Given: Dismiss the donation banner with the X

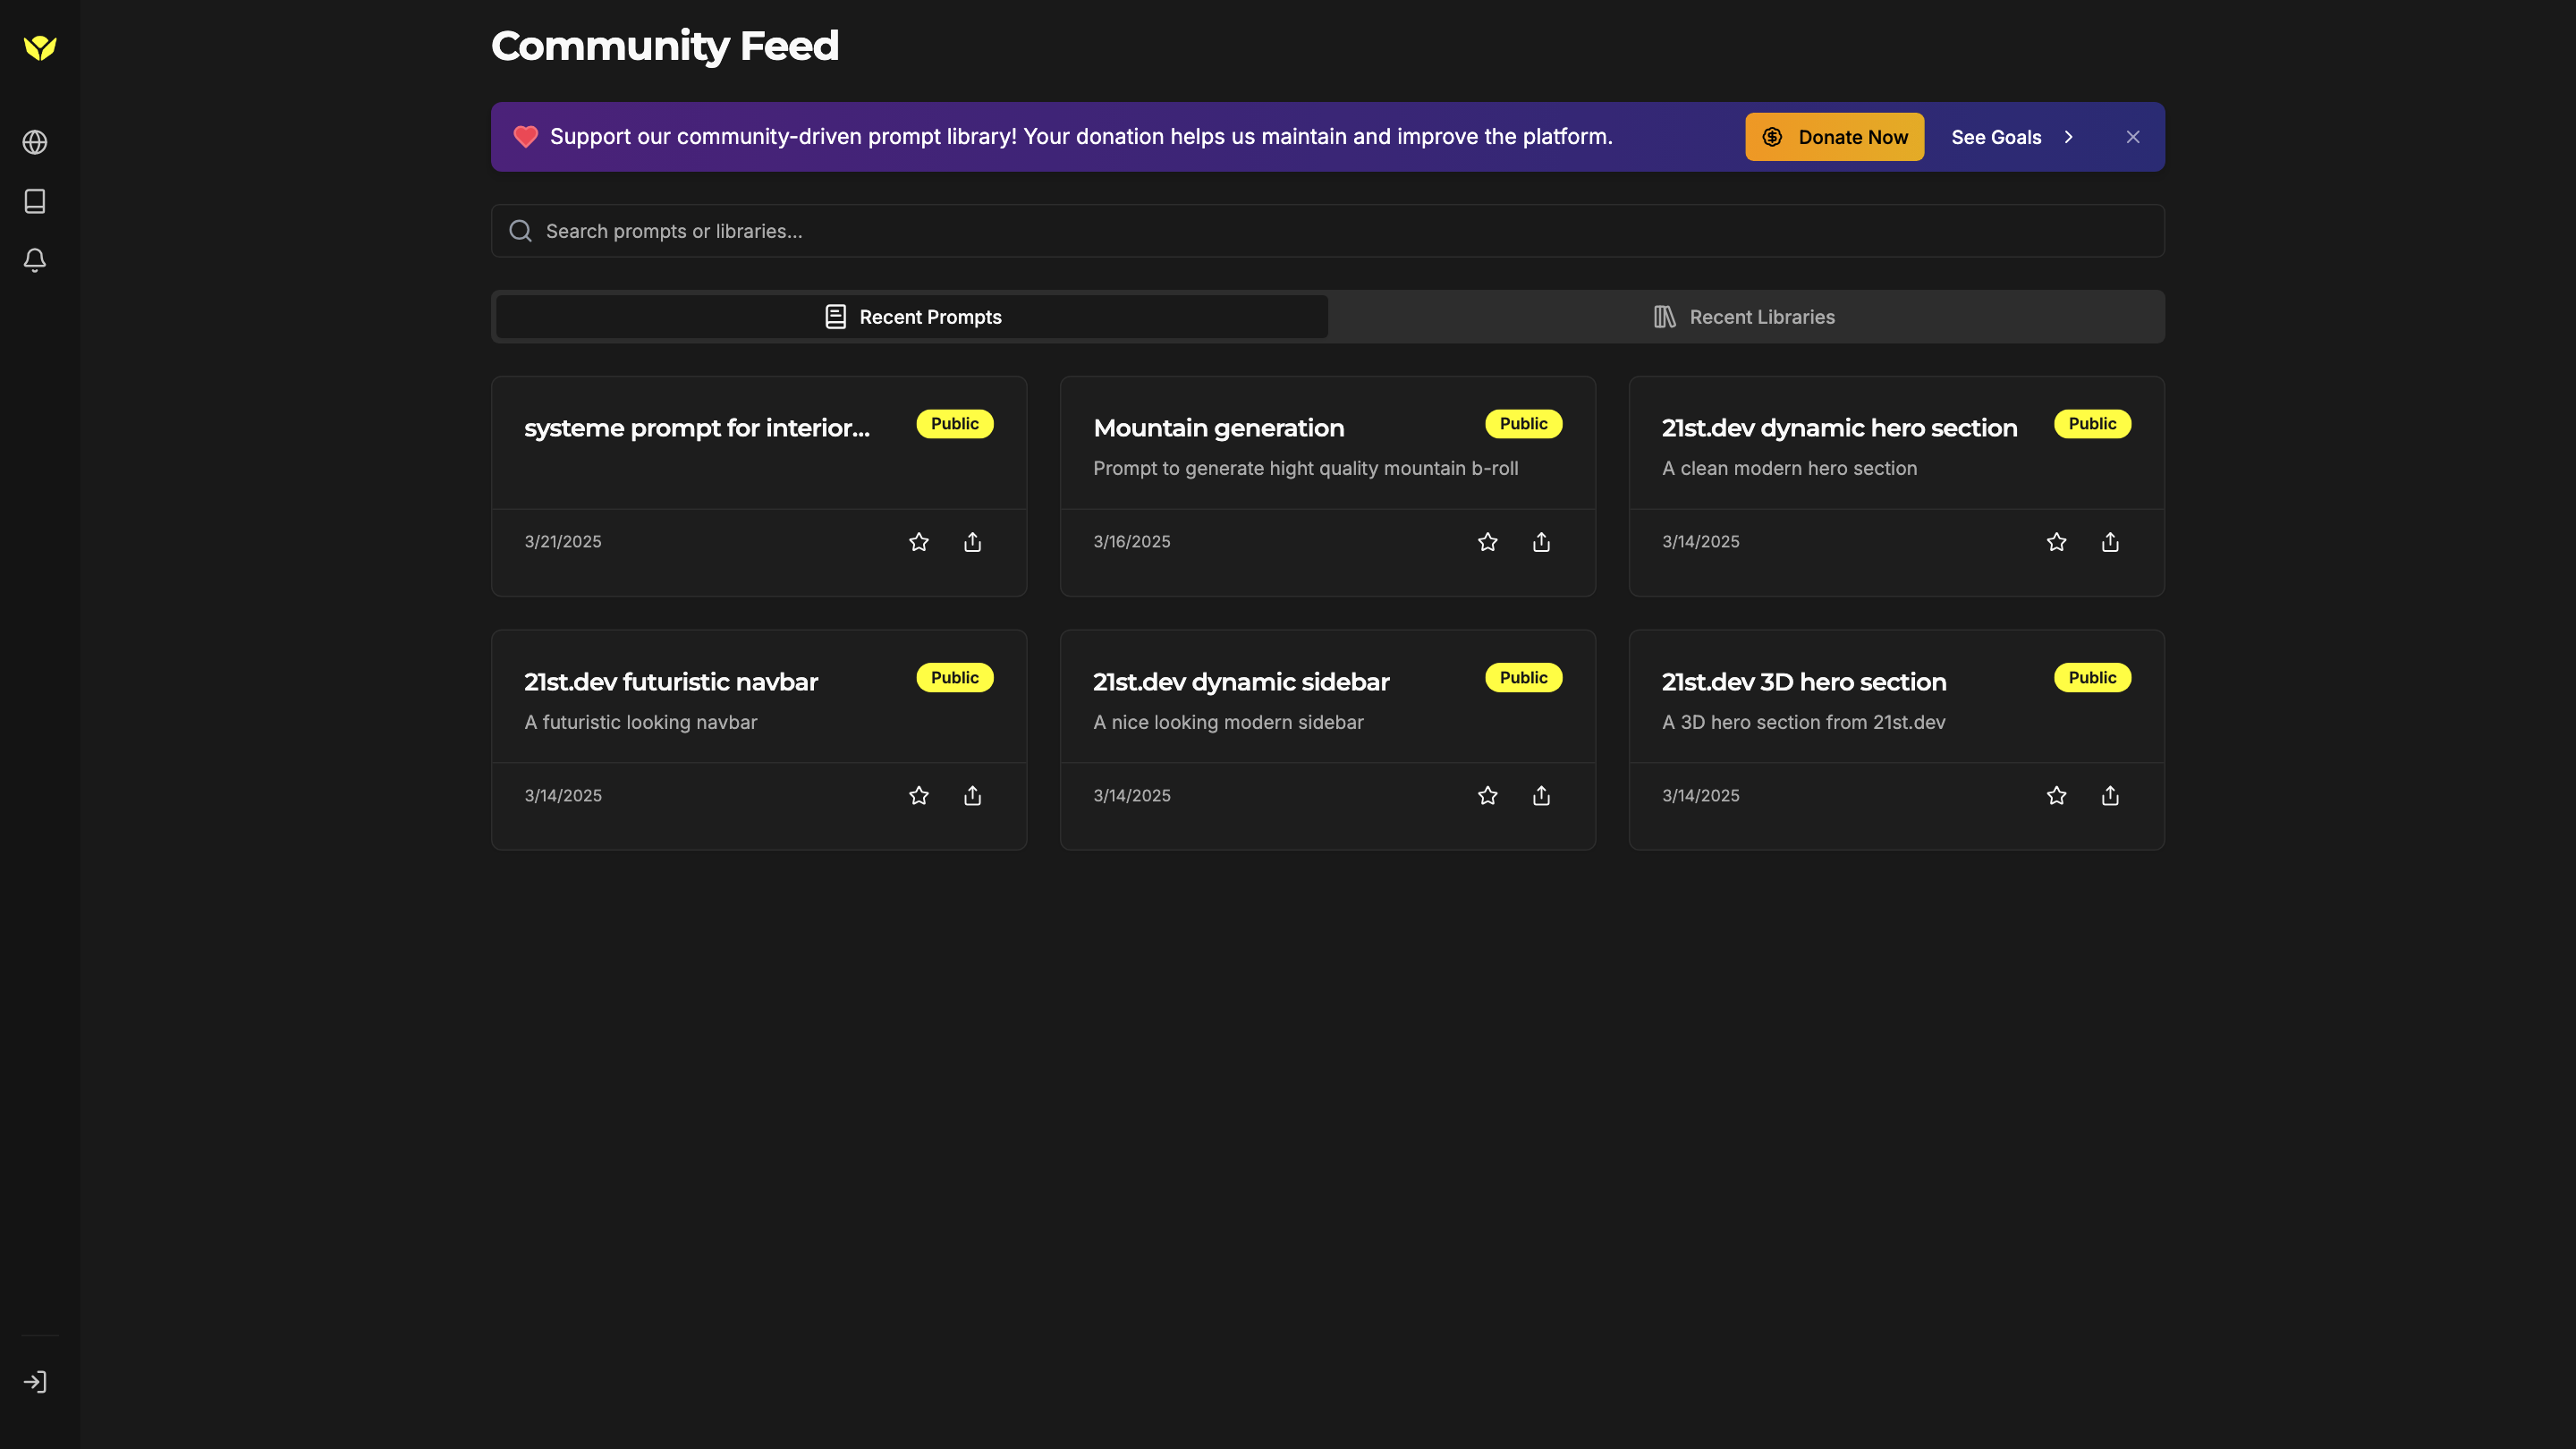Looking at the screenshot, I should [x=2132, y=137].
